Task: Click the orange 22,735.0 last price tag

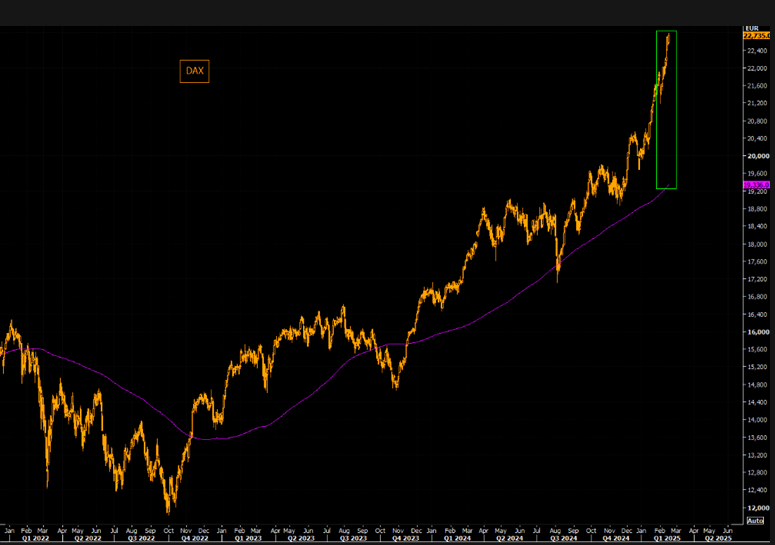Action: pos(755,35)
